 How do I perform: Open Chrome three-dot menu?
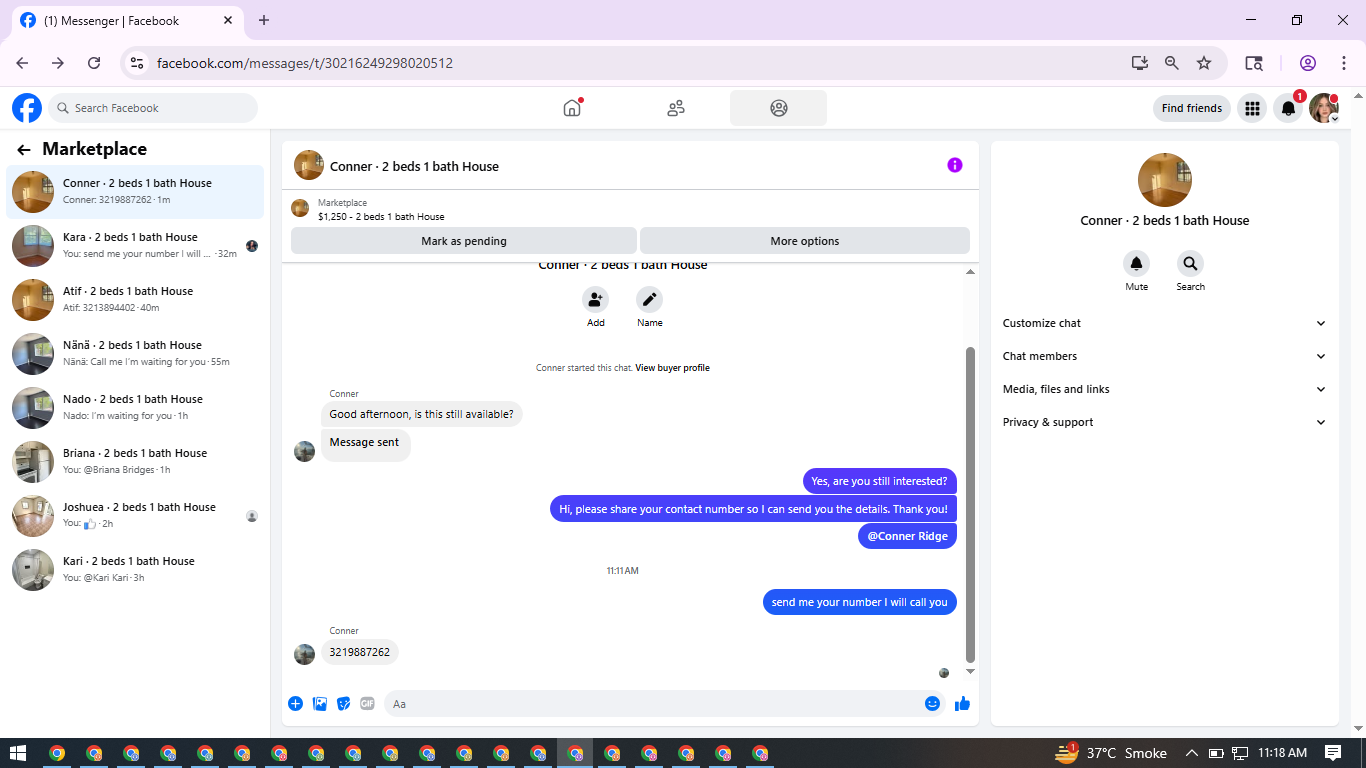coord(1344,63)
